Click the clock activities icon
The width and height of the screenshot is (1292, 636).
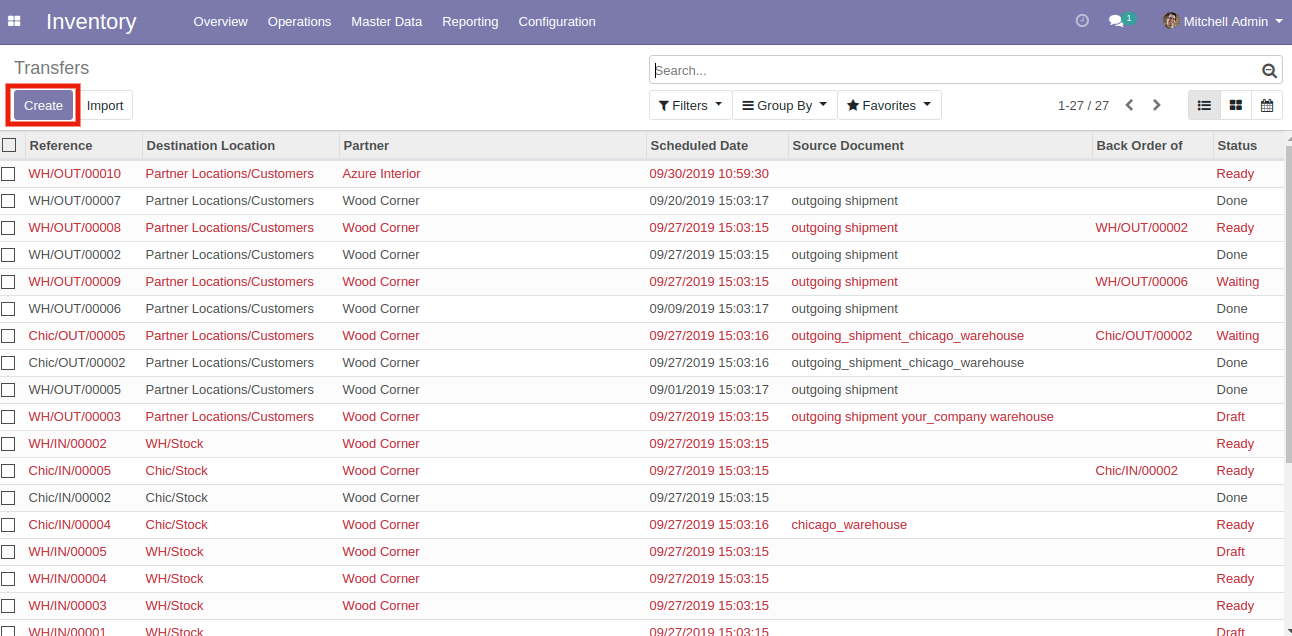coord(1082,21)
